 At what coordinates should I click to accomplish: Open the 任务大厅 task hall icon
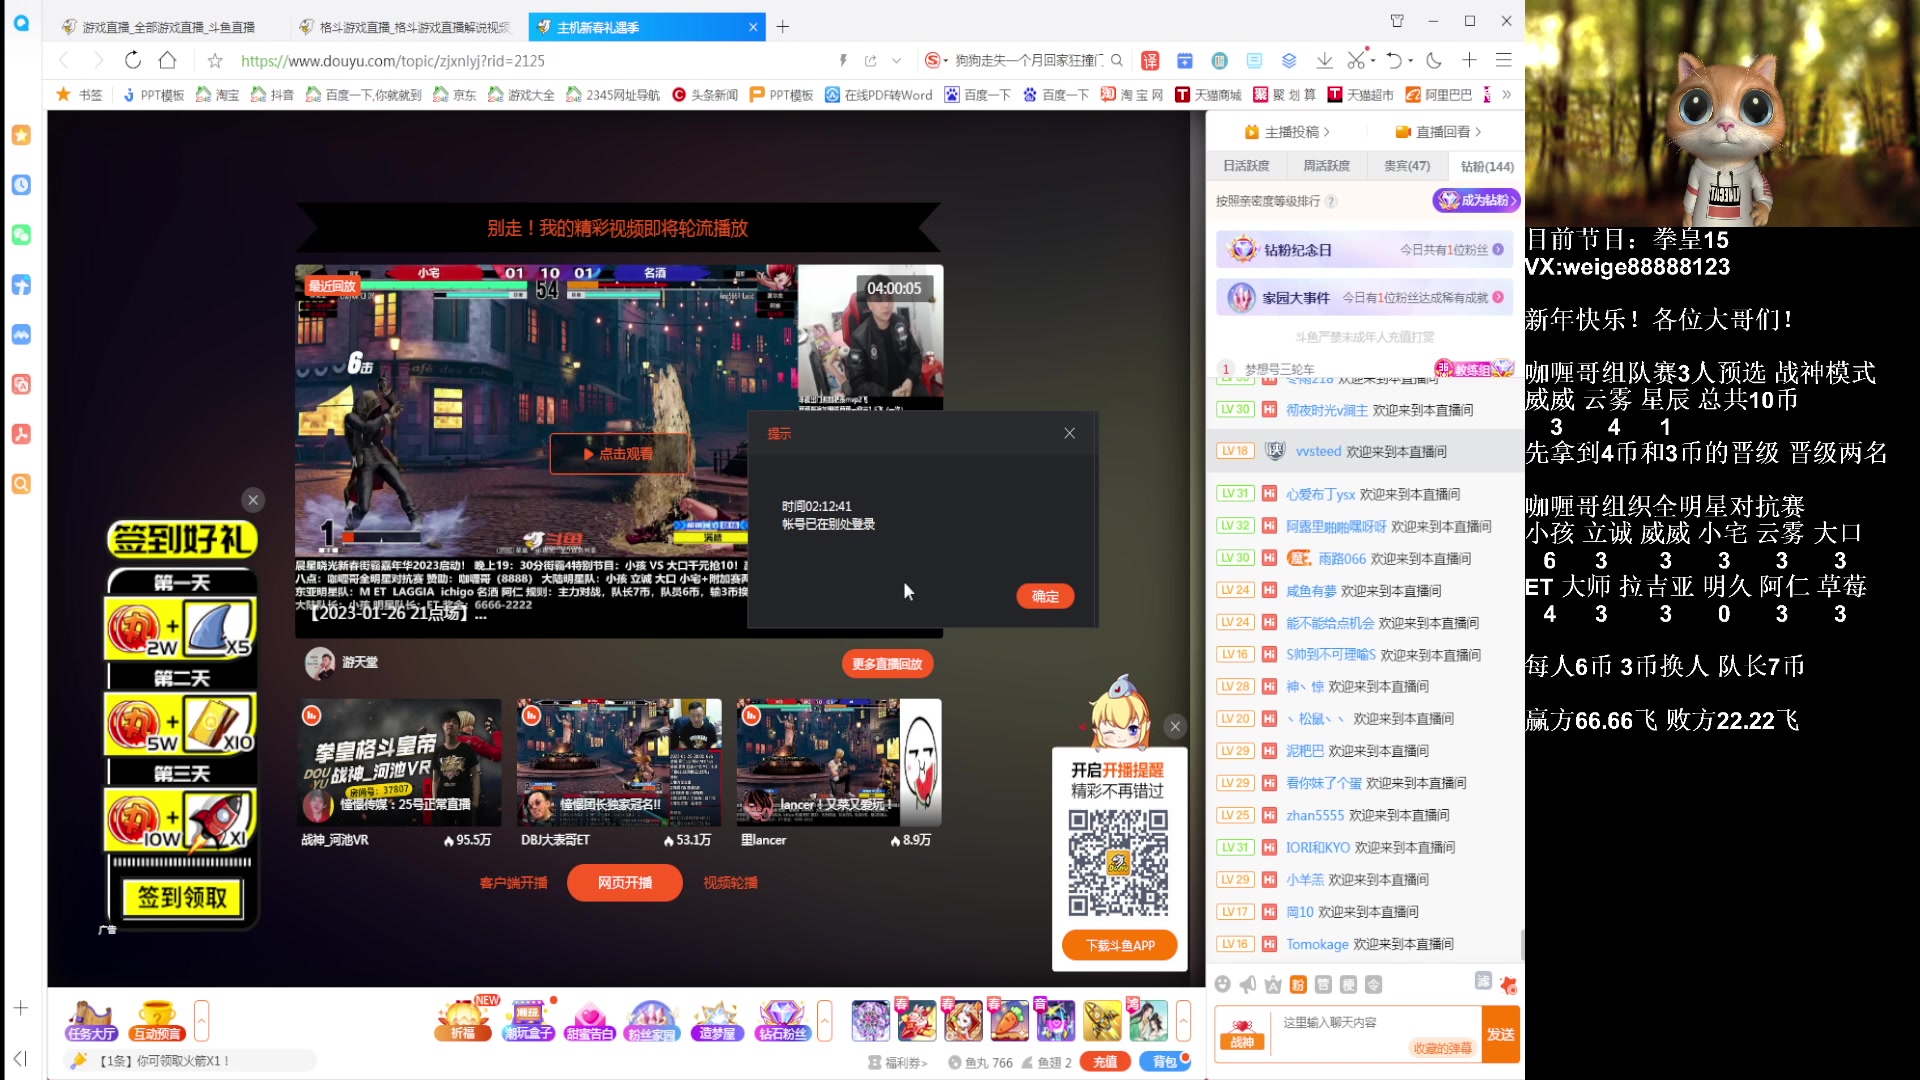click(91, 1020)
